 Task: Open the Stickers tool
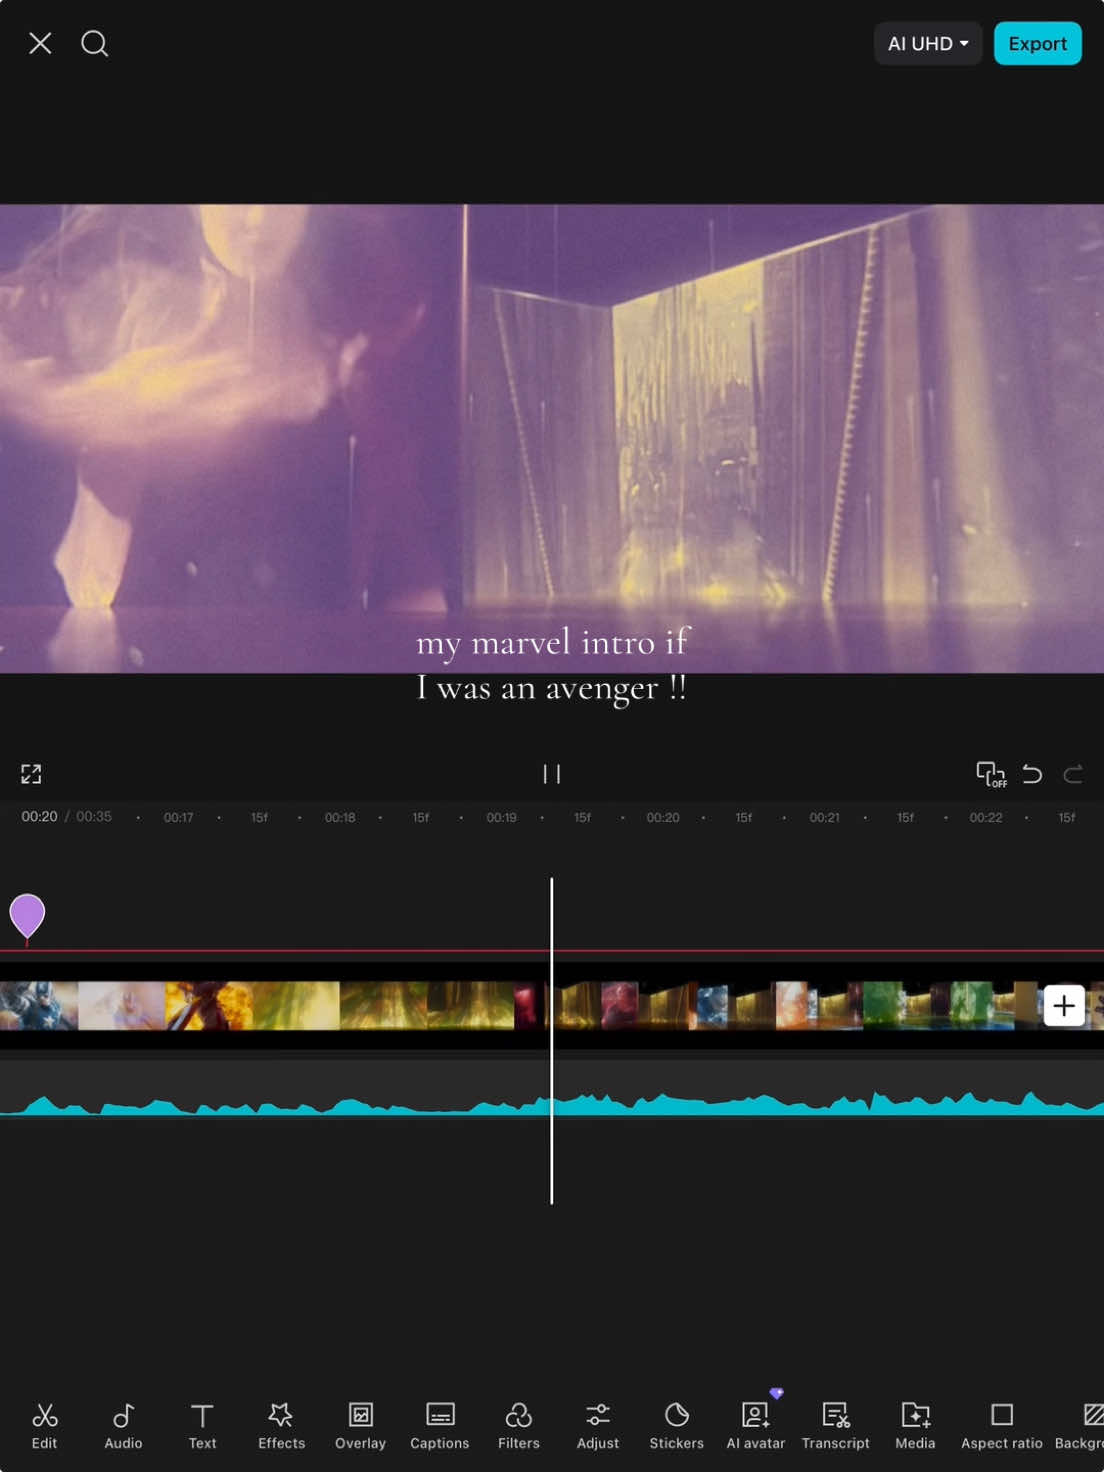[676, 1426]
